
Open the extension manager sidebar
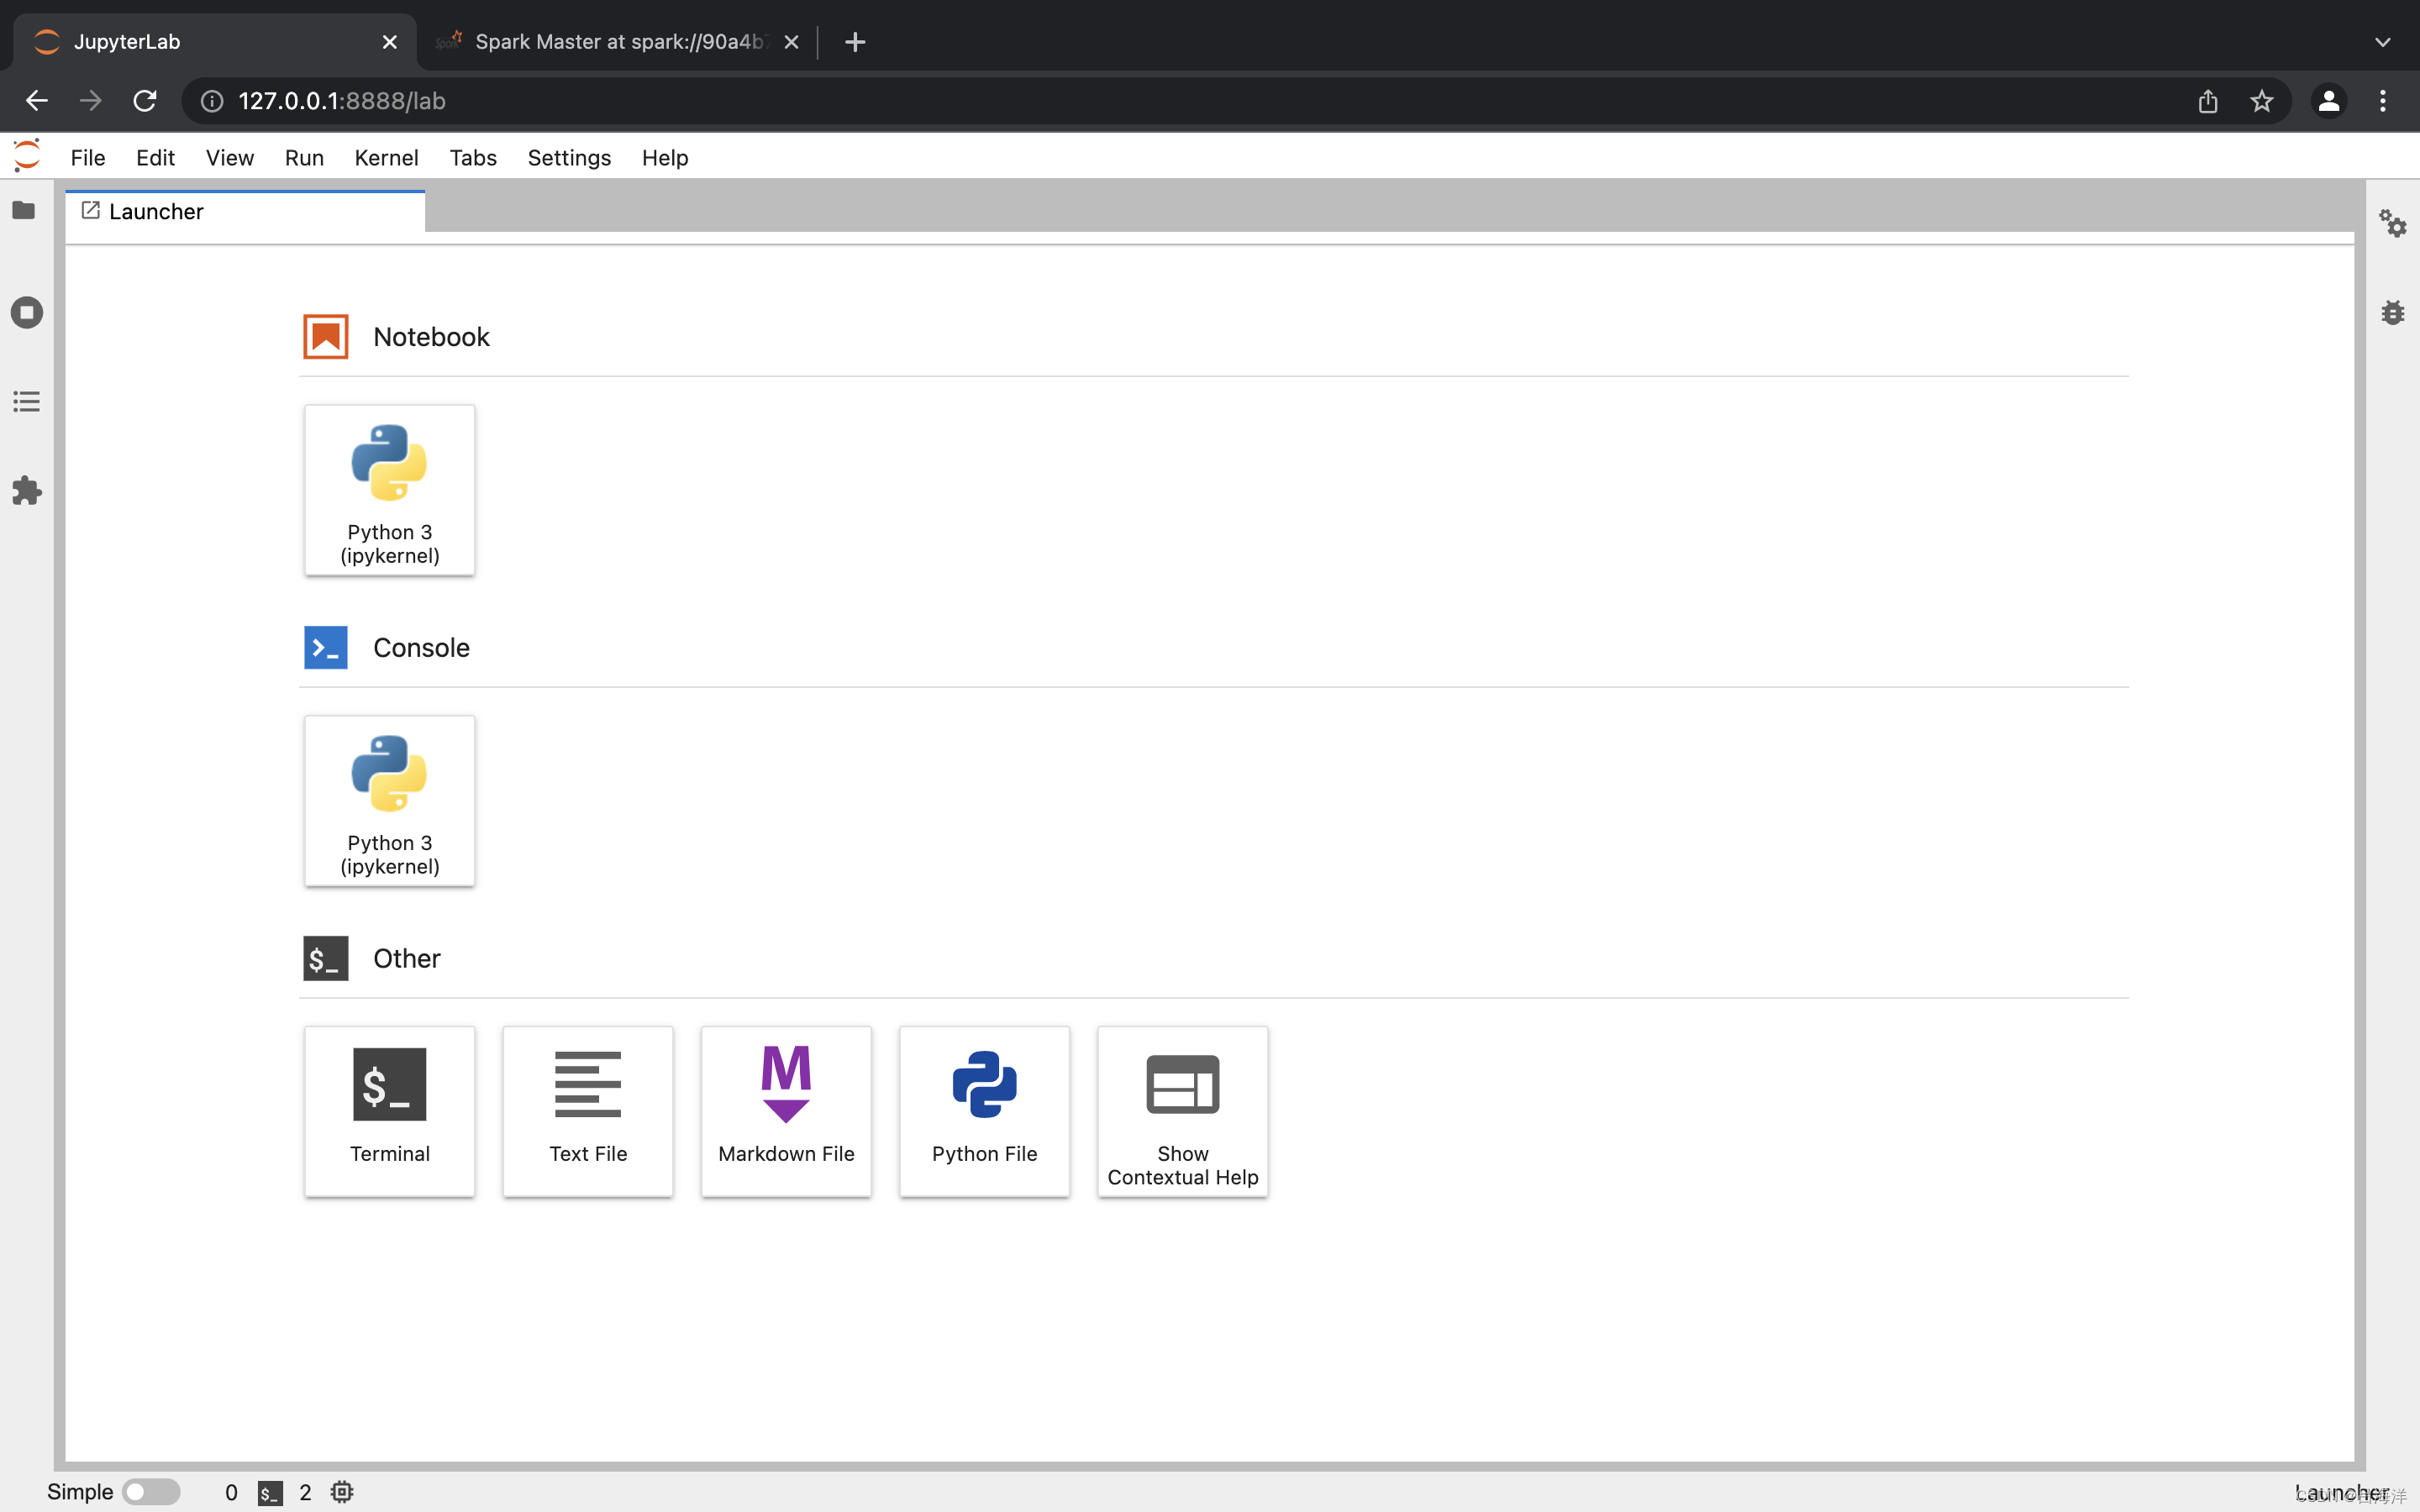pos(25,490)
